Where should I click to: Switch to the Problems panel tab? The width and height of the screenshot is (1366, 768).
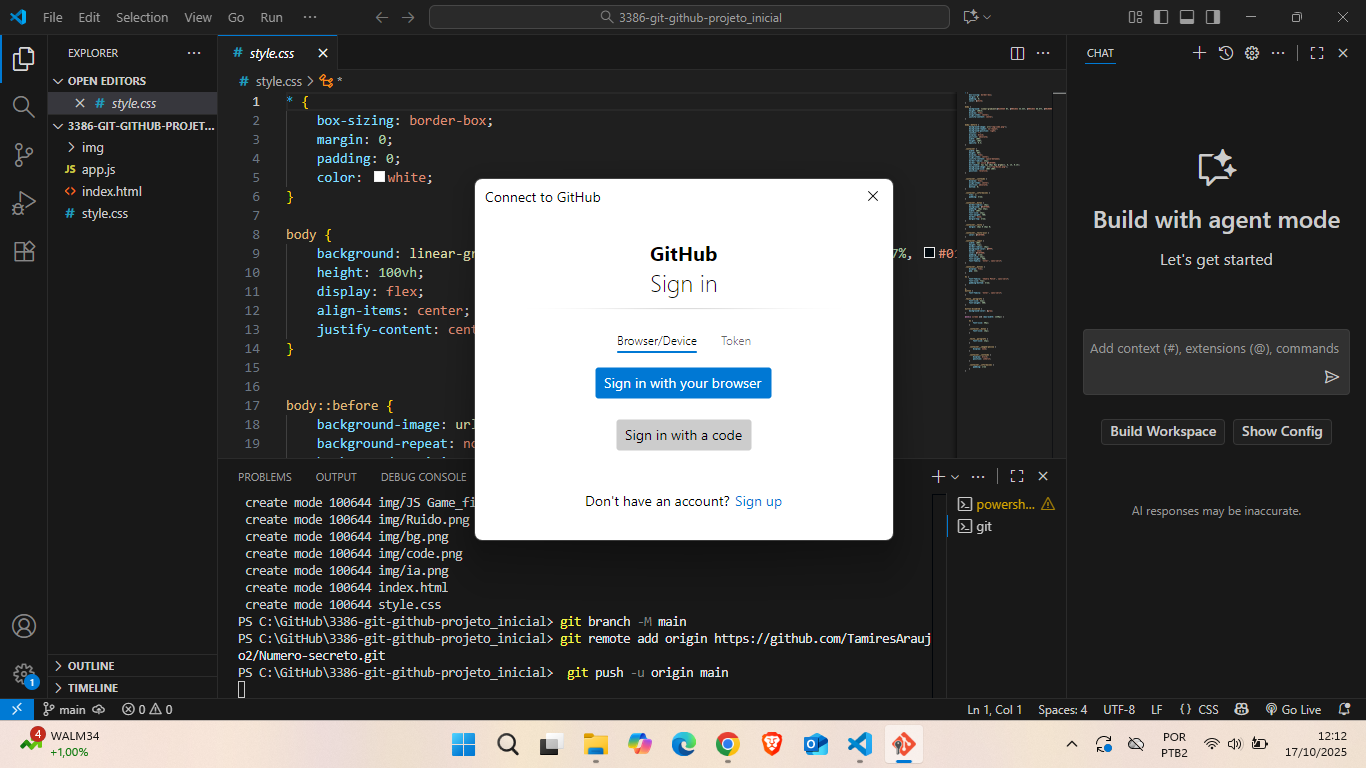tap(265, 477)
